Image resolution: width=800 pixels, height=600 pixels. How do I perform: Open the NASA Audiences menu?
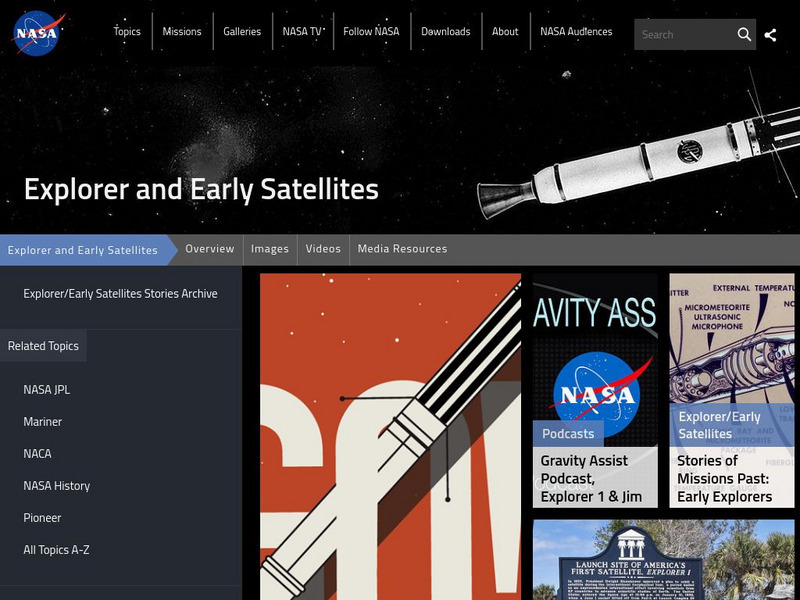tap(575, 31)
